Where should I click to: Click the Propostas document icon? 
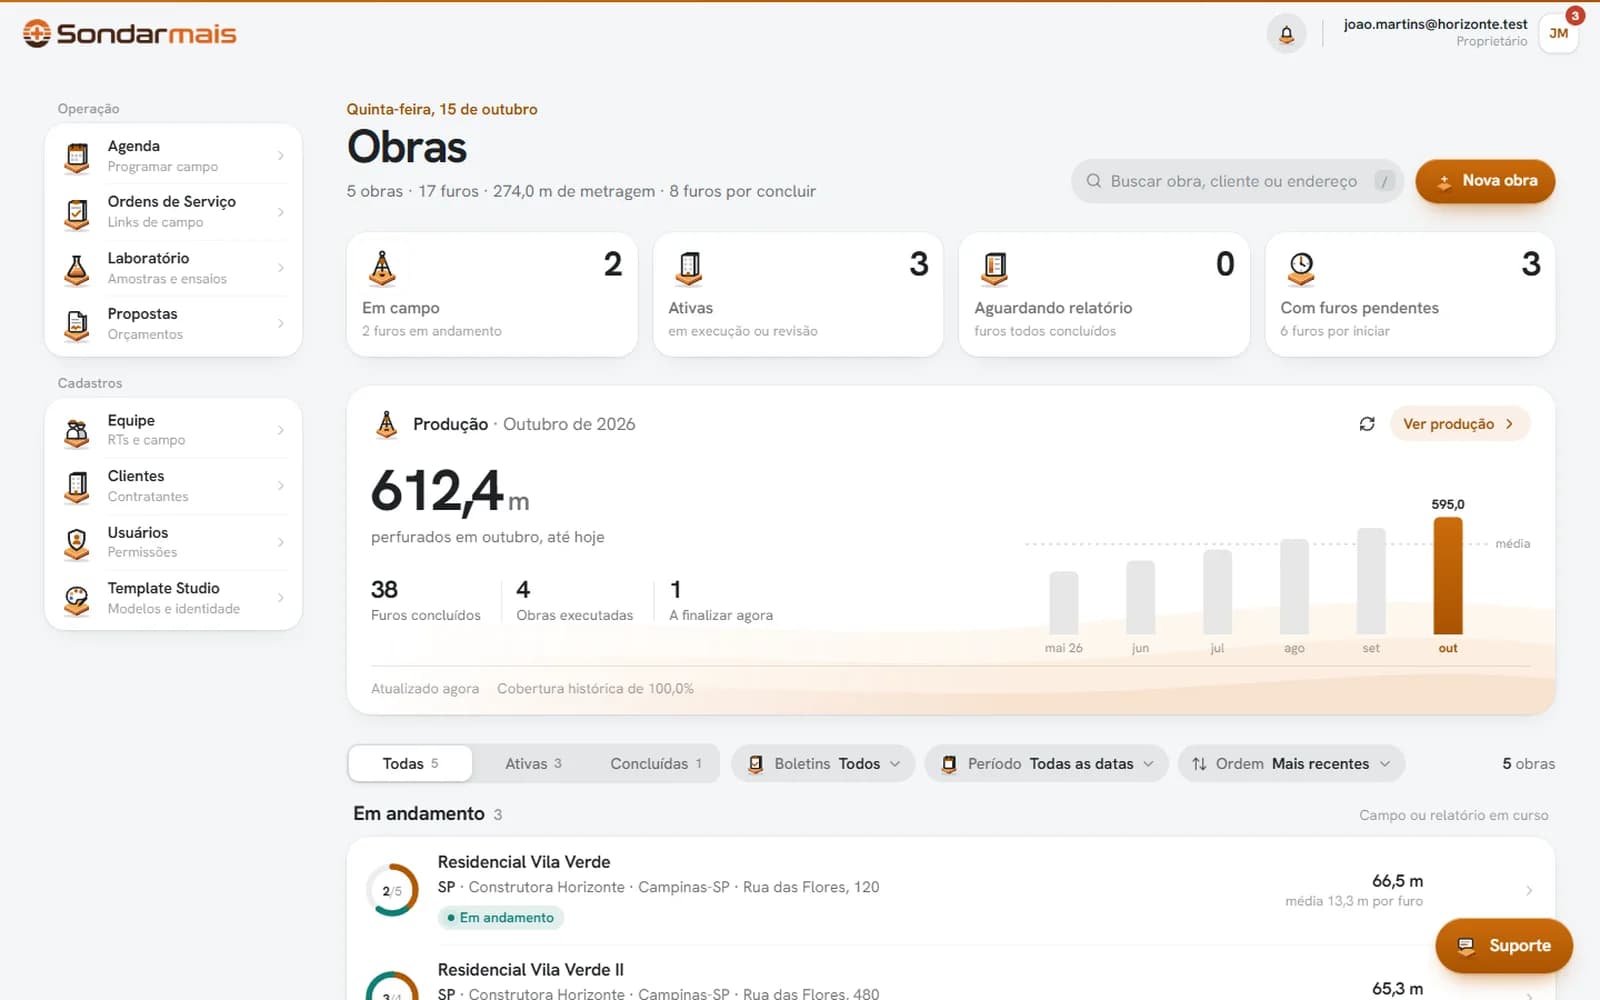(x=77, y=324)
